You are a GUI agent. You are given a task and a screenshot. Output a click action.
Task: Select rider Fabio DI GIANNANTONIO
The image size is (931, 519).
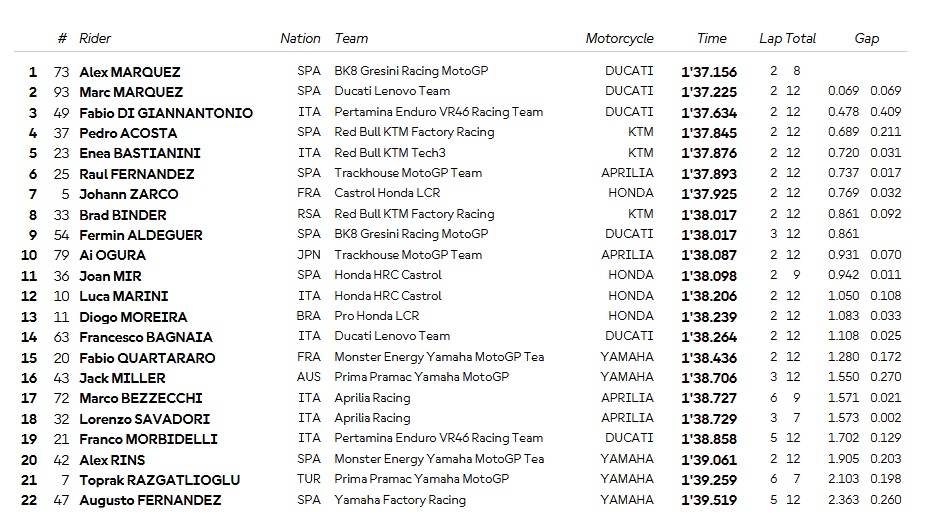[166, 113]
